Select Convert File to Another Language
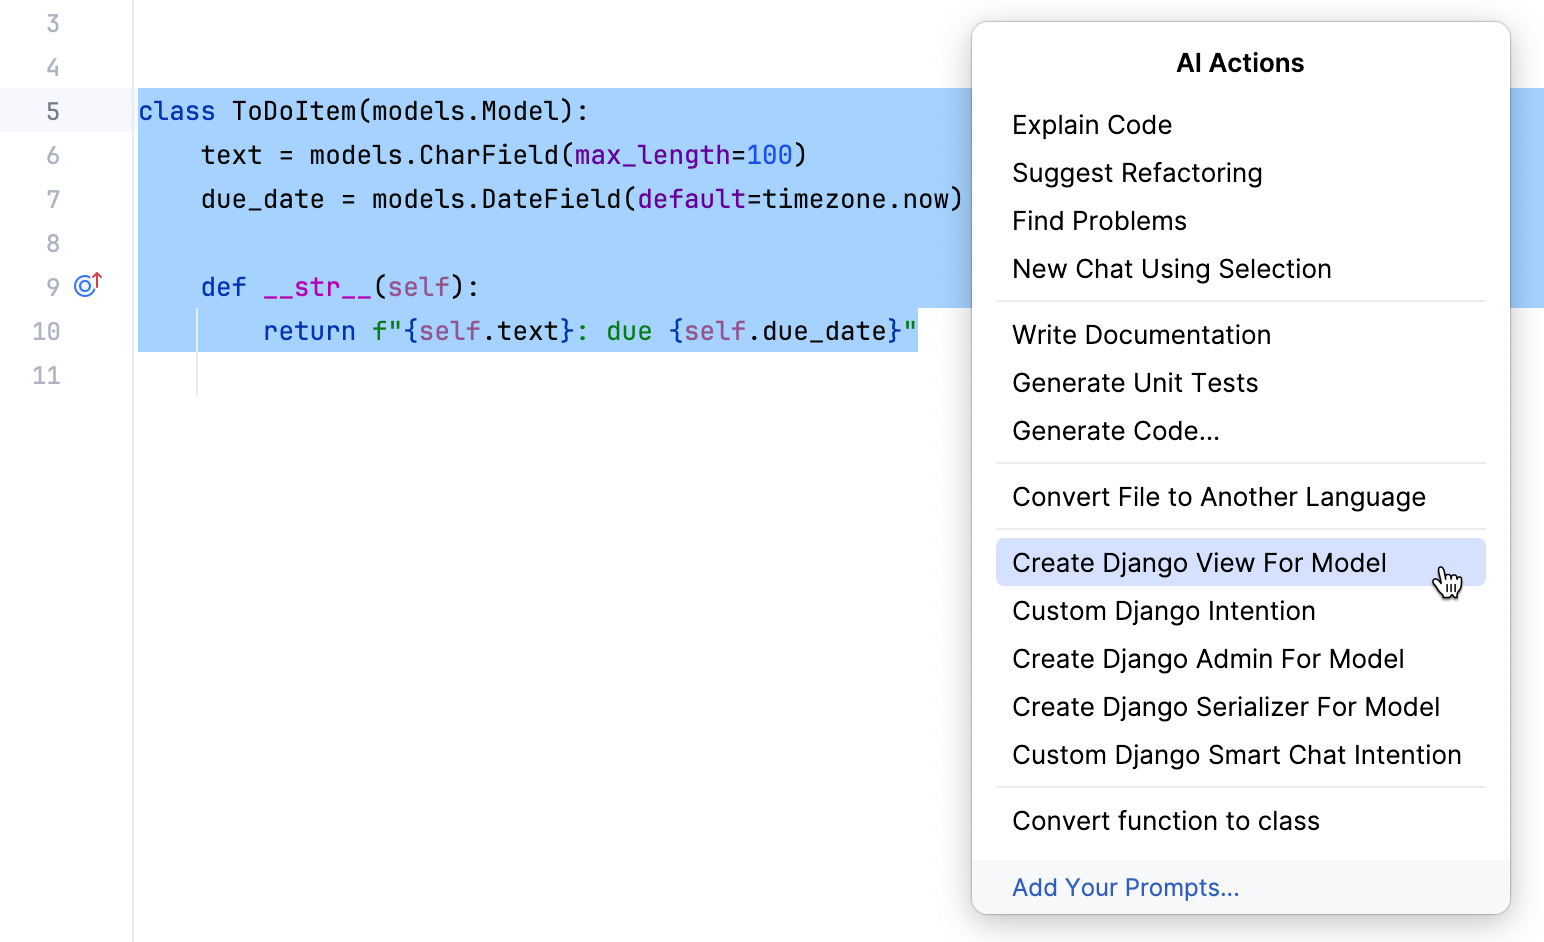1544x942 pixels. 1219,496
